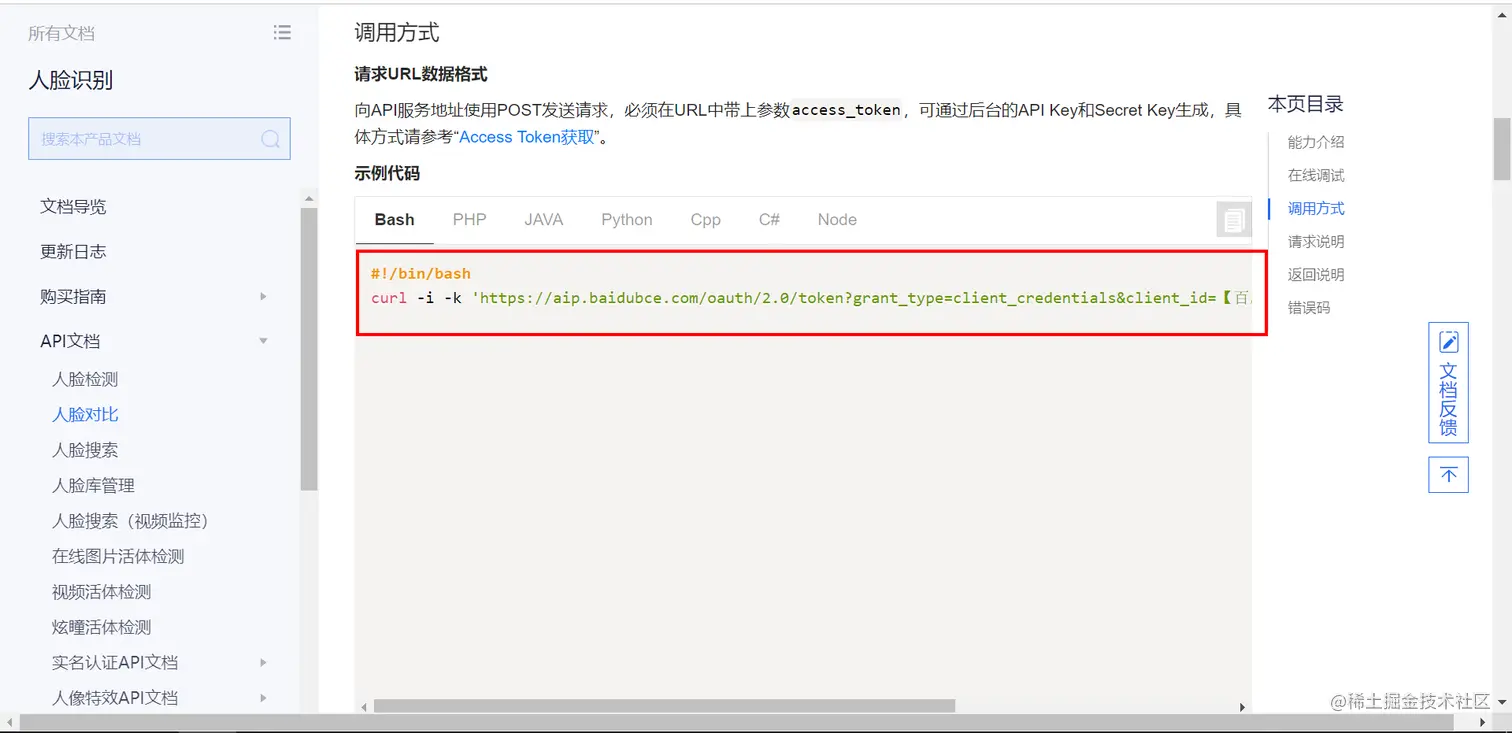
Task: Open 更新日志 in sidebar
Action: (x=73, y=251)
